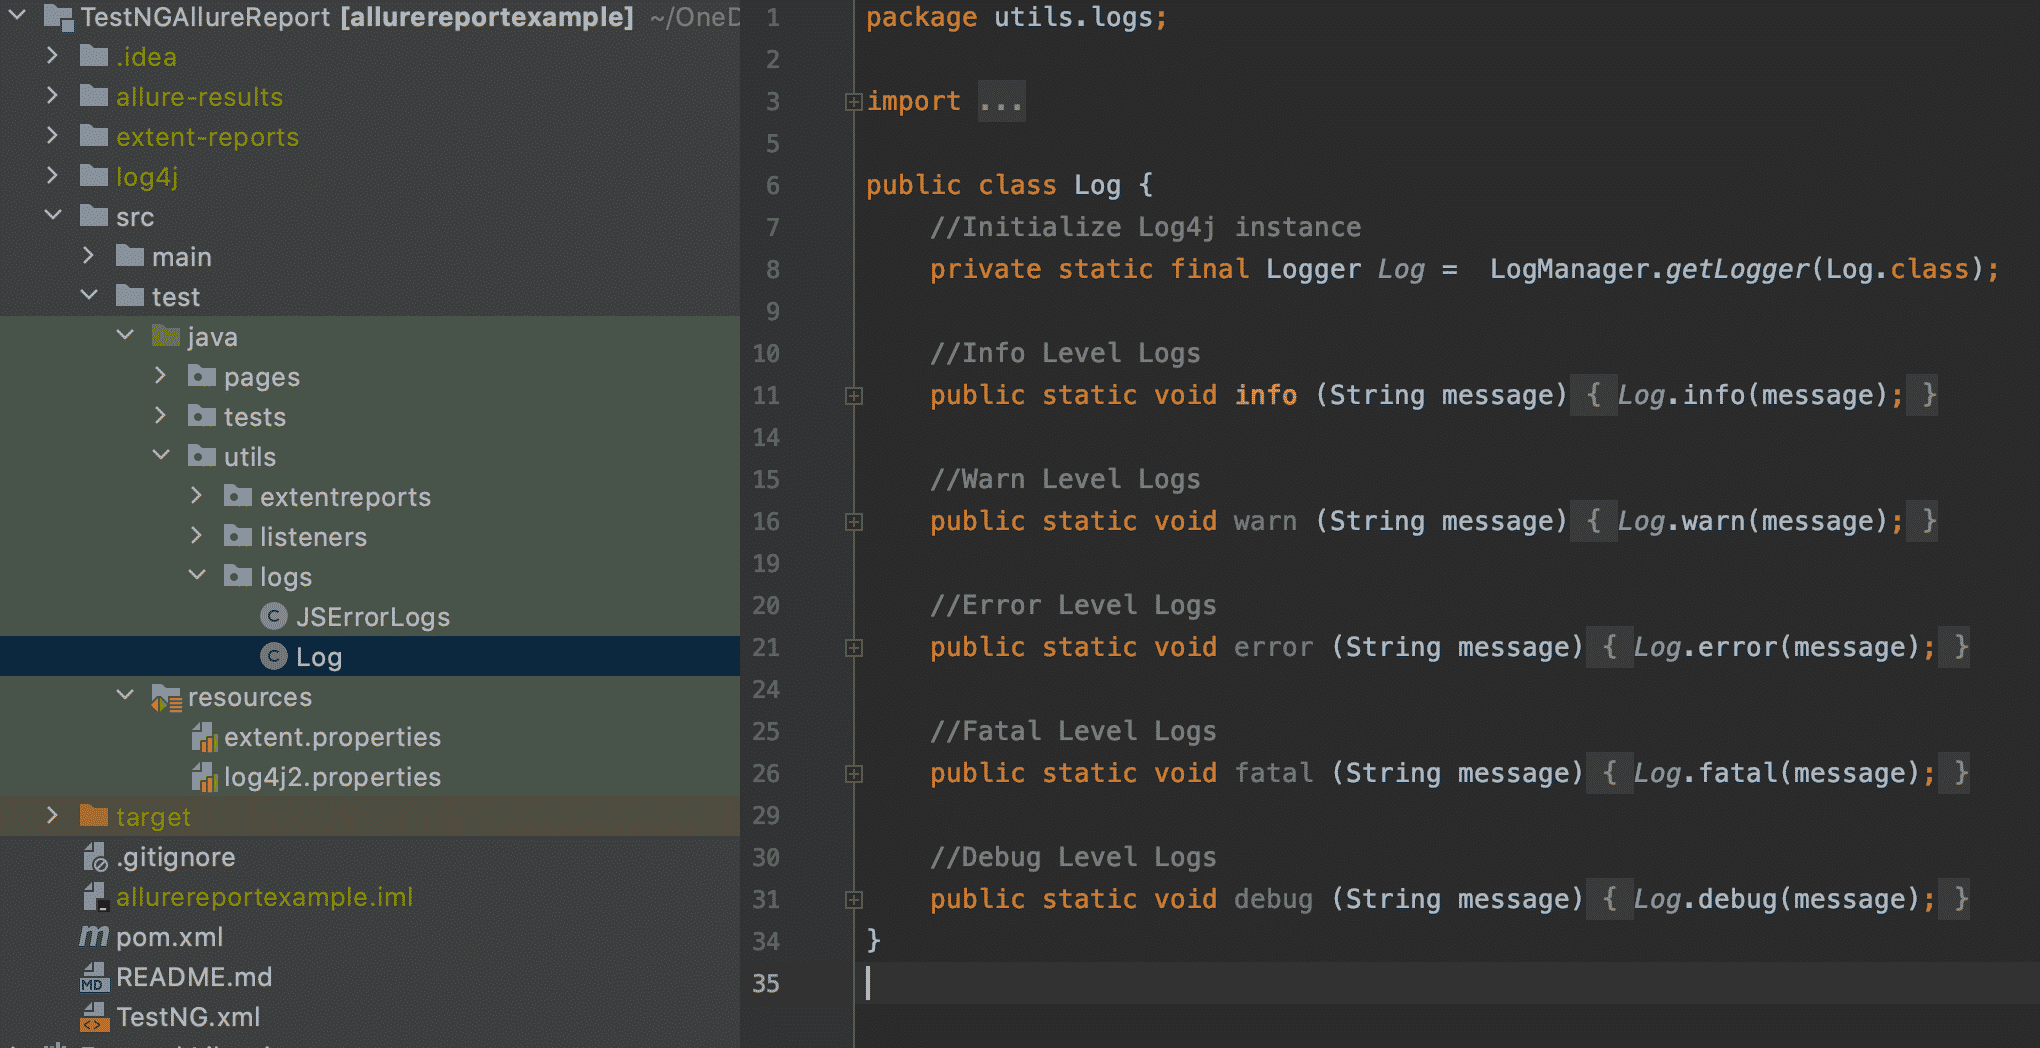
Task: Click the README.md markdown icon
Action: 94,977
